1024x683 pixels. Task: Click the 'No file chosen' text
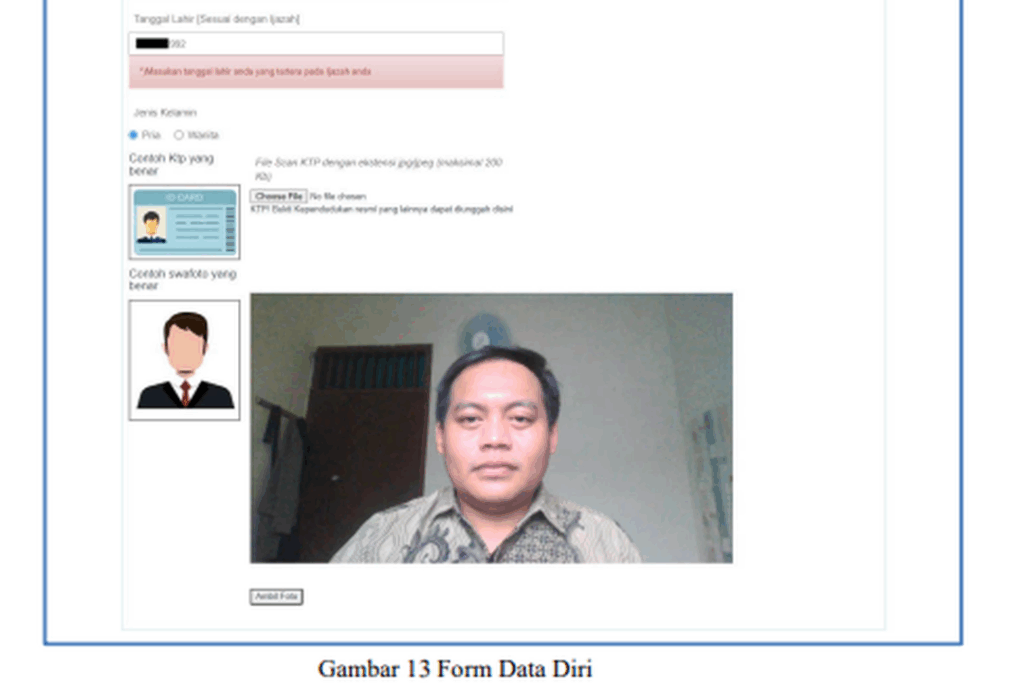[x=338, y=197]
